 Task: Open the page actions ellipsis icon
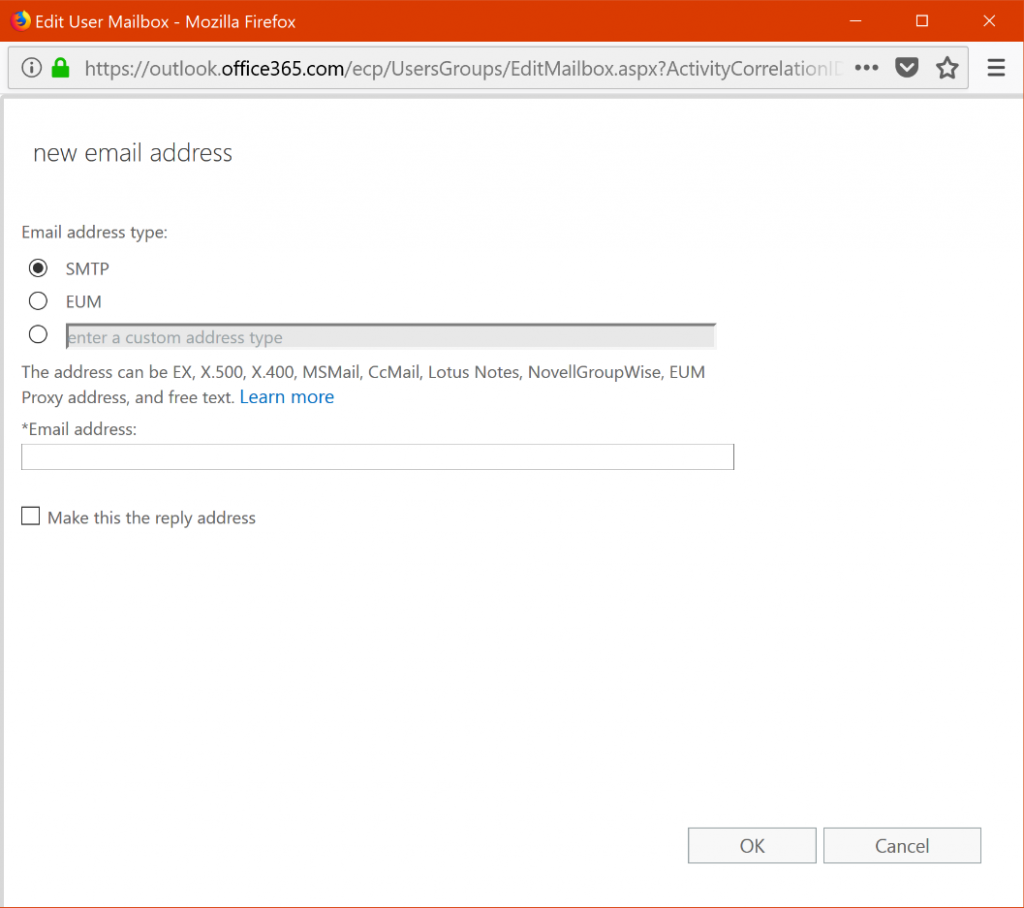866,67
